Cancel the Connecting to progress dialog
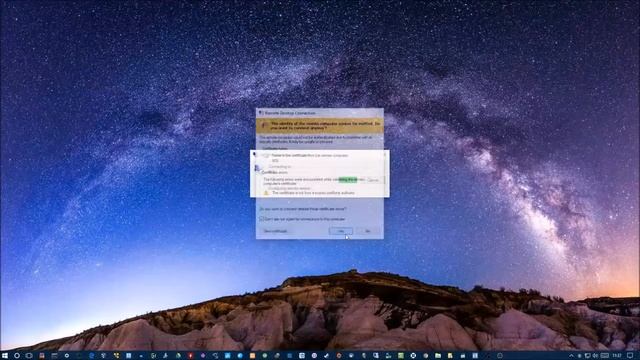 (x=373, y=180)
